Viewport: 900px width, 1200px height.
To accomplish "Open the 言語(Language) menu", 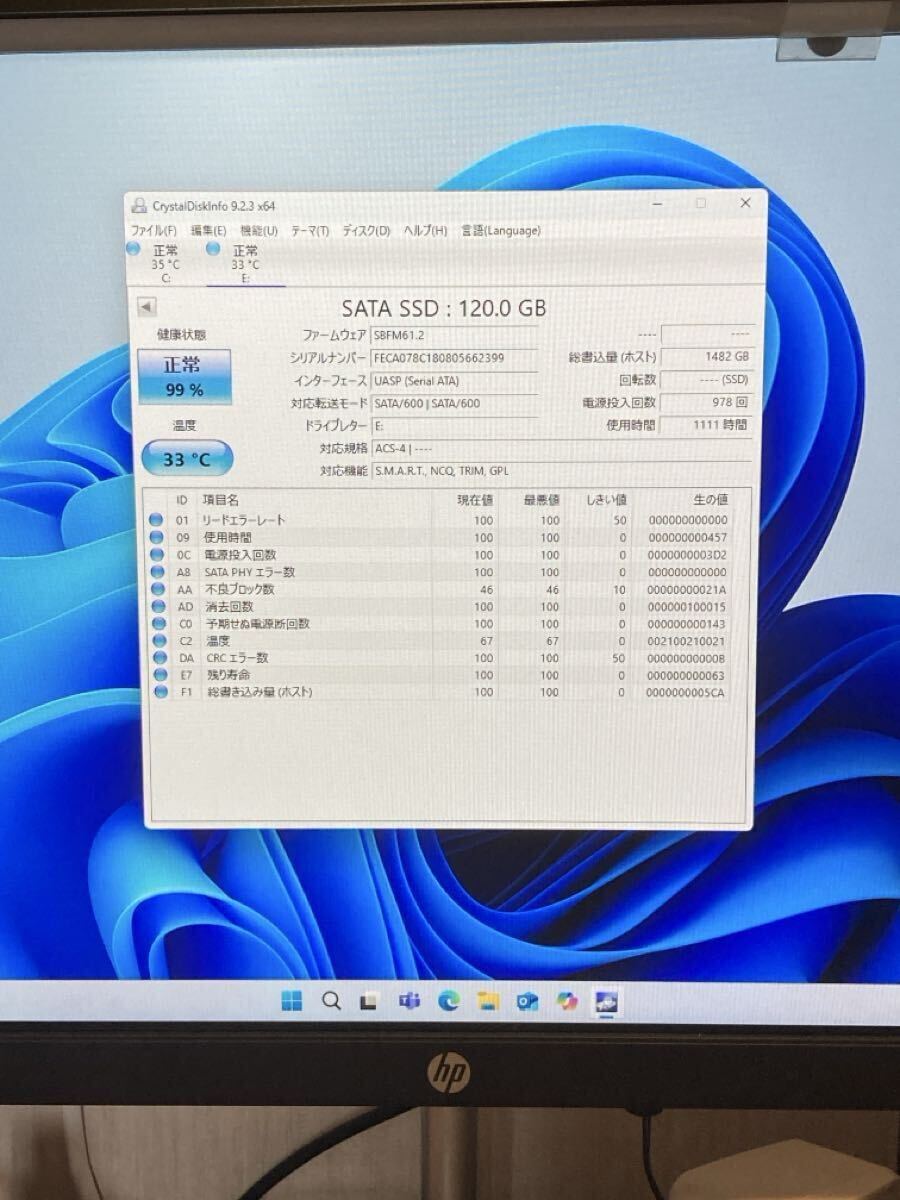I will [501, 231].
